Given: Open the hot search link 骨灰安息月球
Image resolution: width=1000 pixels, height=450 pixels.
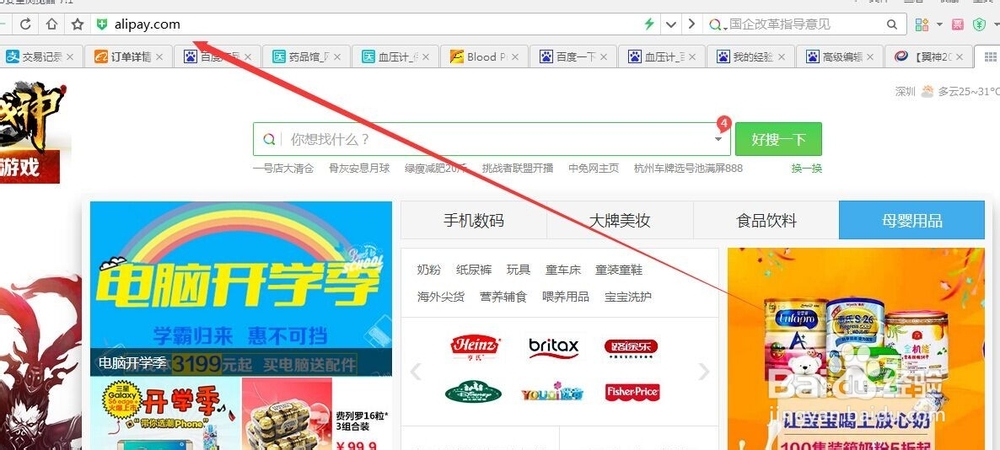Looking at the screenshot, I should (x=359, y=168).
